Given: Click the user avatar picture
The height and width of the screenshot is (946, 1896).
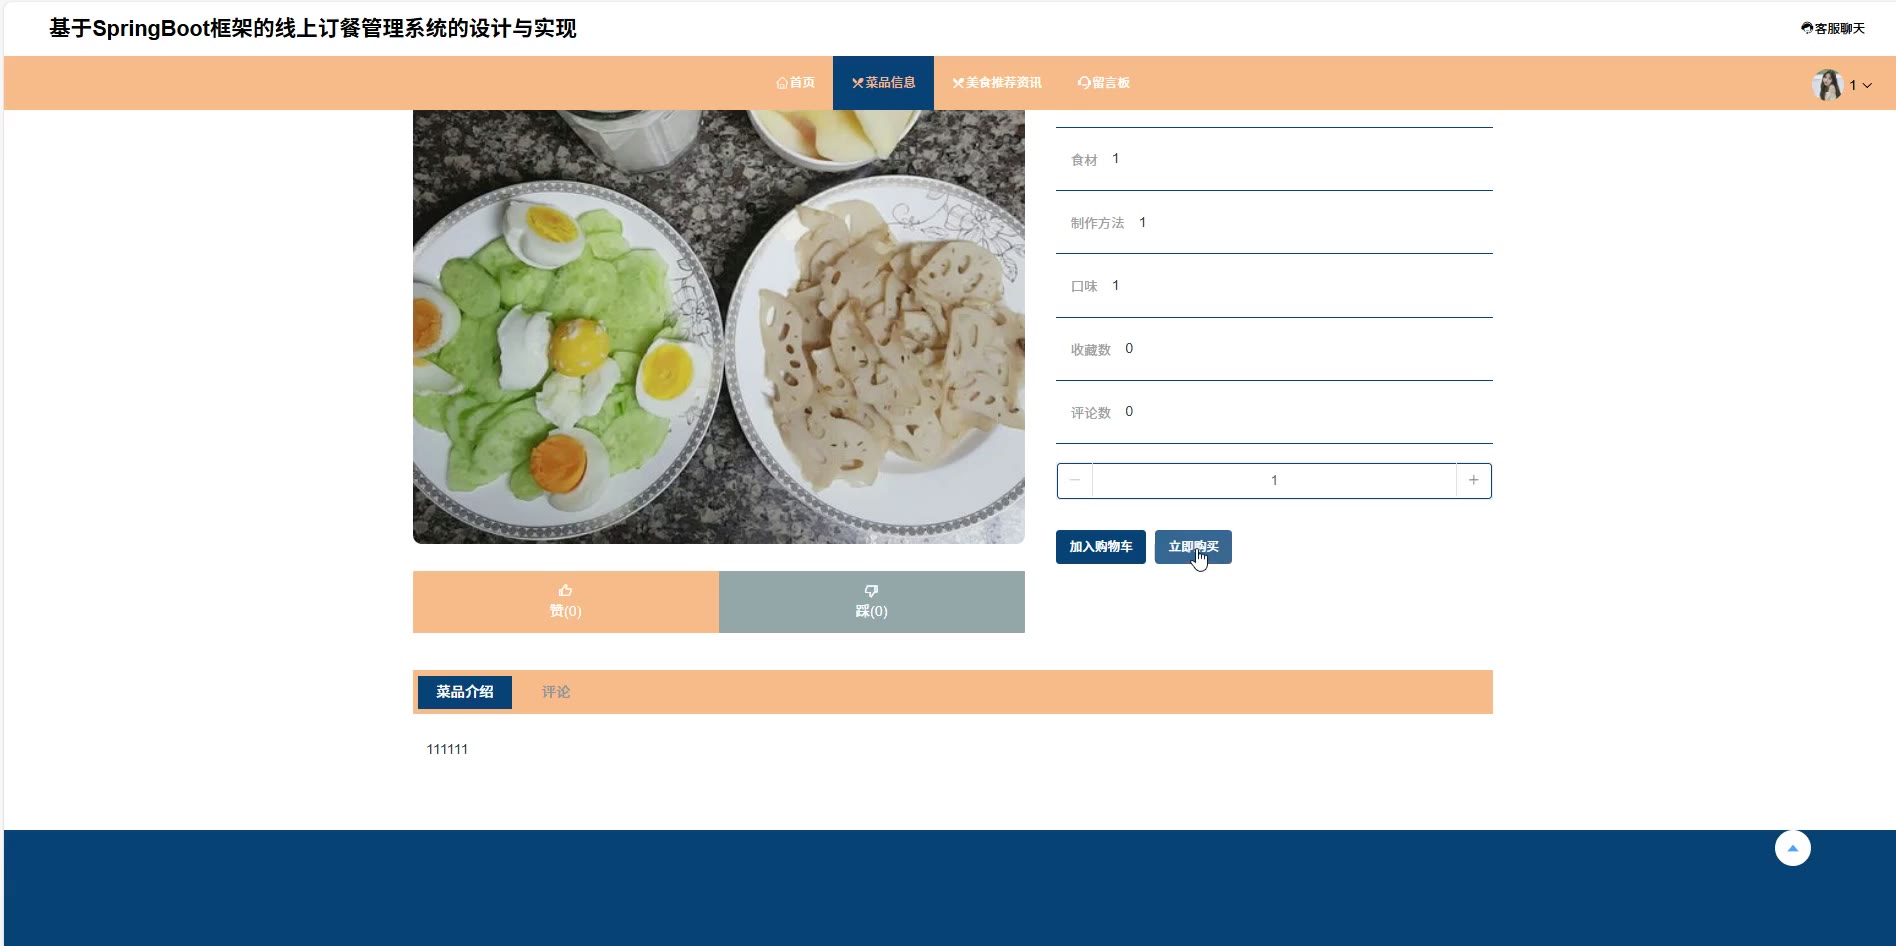Looking at the screenshot, I should coord(1827,85).
